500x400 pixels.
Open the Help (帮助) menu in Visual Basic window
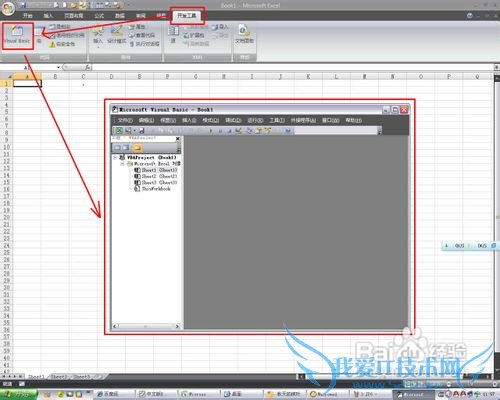point(353,120)
